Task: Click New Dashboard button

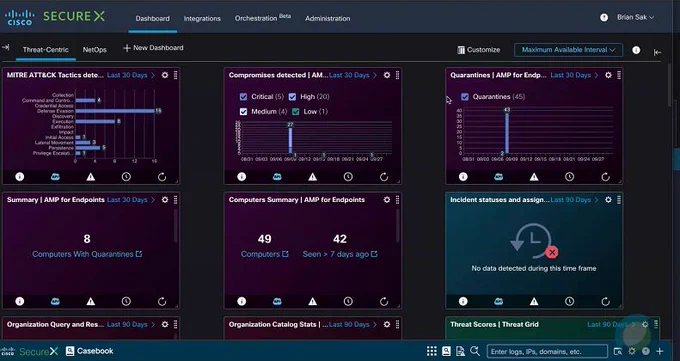Action: click(153, 48)
